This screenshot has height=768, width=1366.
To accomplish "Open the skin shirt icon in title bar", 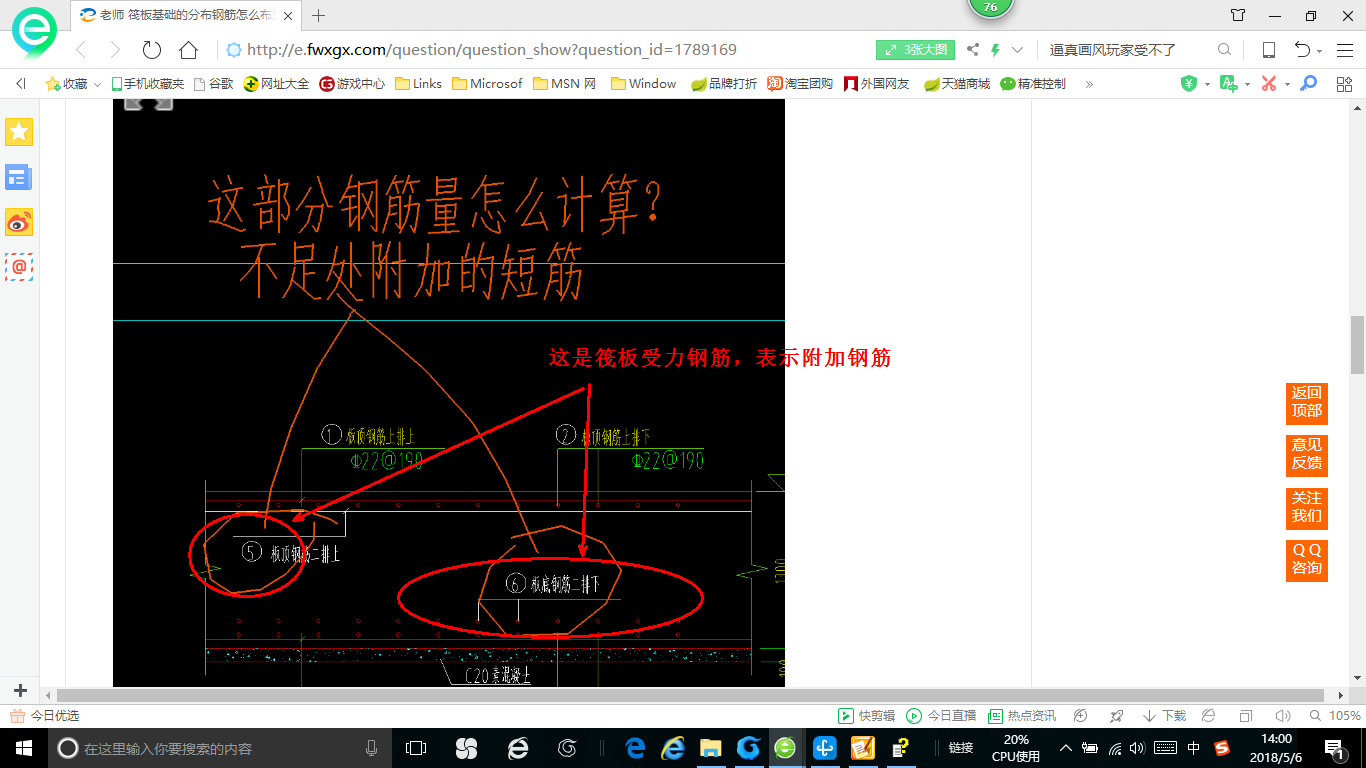I will [1238, 15].
